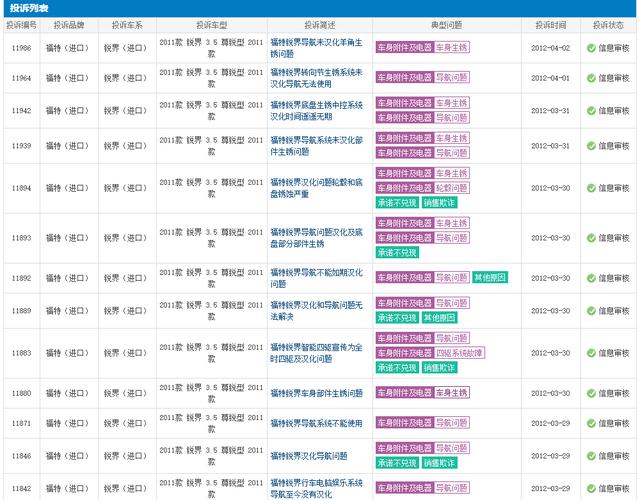Click the 销售欺诈 tag in row 11846
This screenshot has width=640, height=500.
tap(439, 463)
